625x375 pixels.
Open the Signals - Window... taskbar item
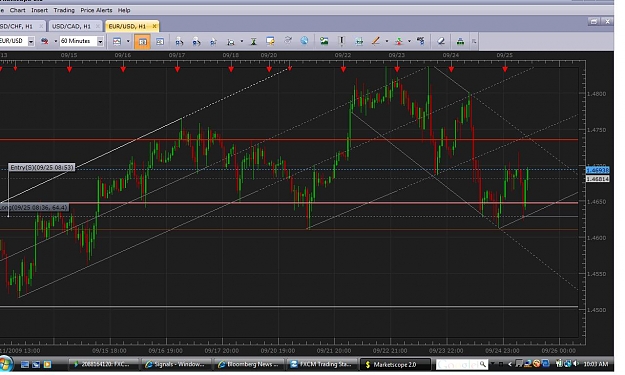coord(177,364)
